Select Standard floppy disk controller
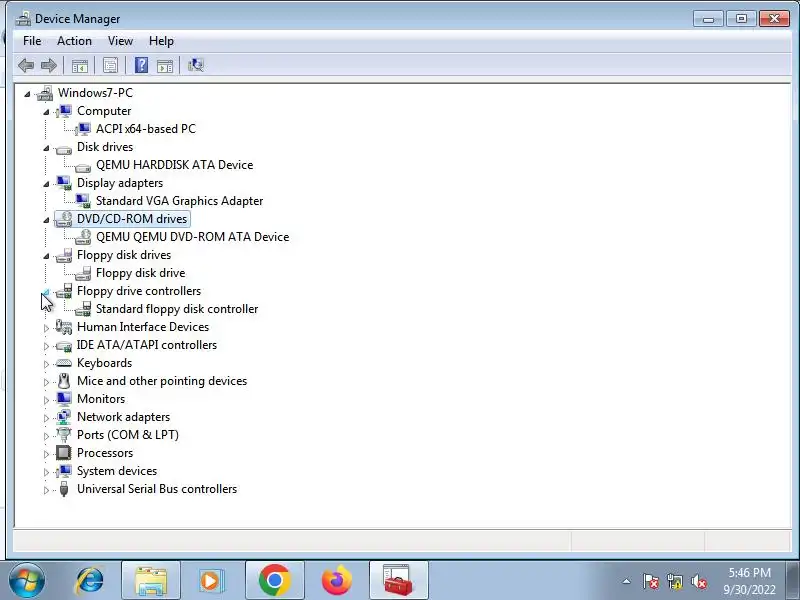This screenshot has width=800, height=600. 177,309
